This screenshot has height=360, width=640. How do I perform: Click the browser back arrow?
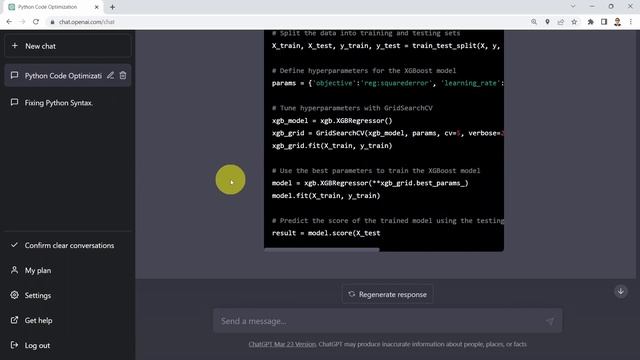pos(9,22)
